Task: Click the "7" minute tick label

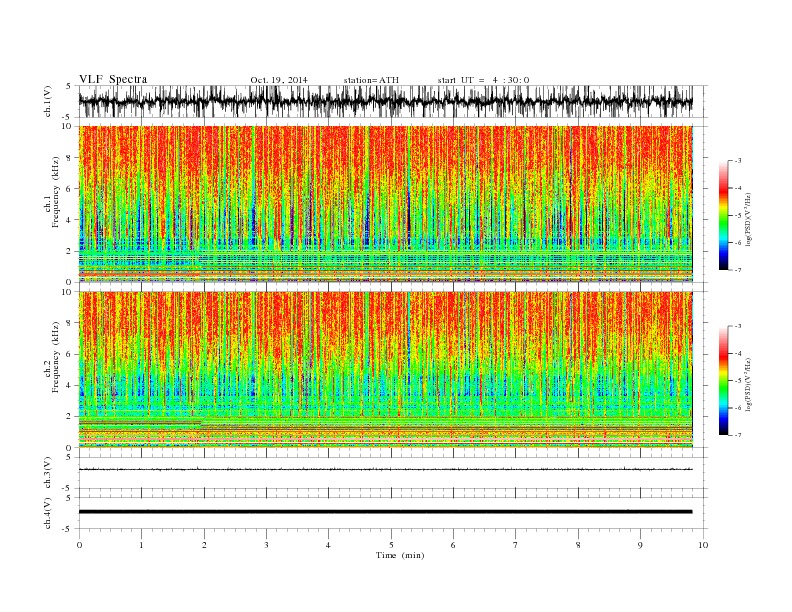Action: (x=516, y=545)
